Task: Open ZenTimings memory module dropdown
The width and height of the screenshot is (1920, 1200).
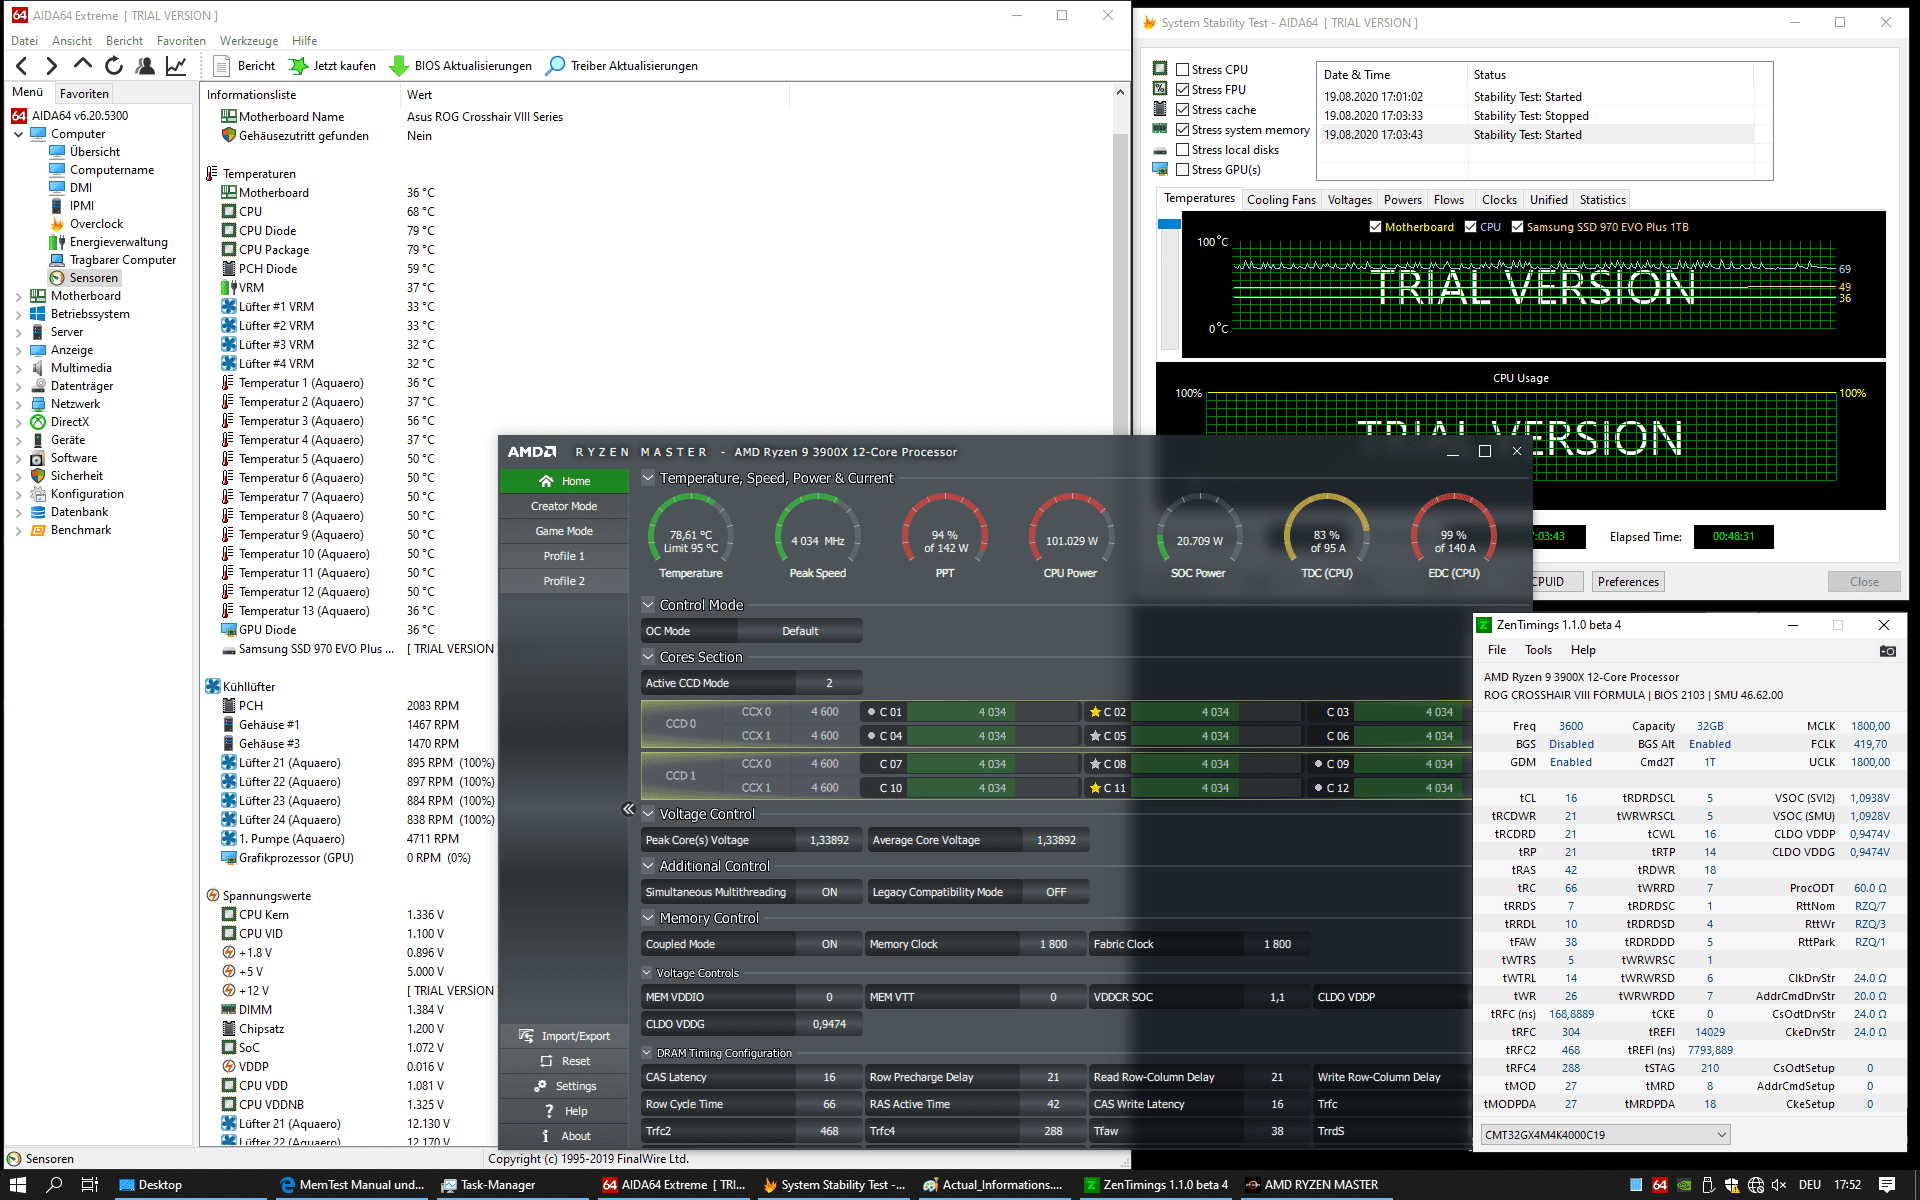Action: tap(1606, 1134)
